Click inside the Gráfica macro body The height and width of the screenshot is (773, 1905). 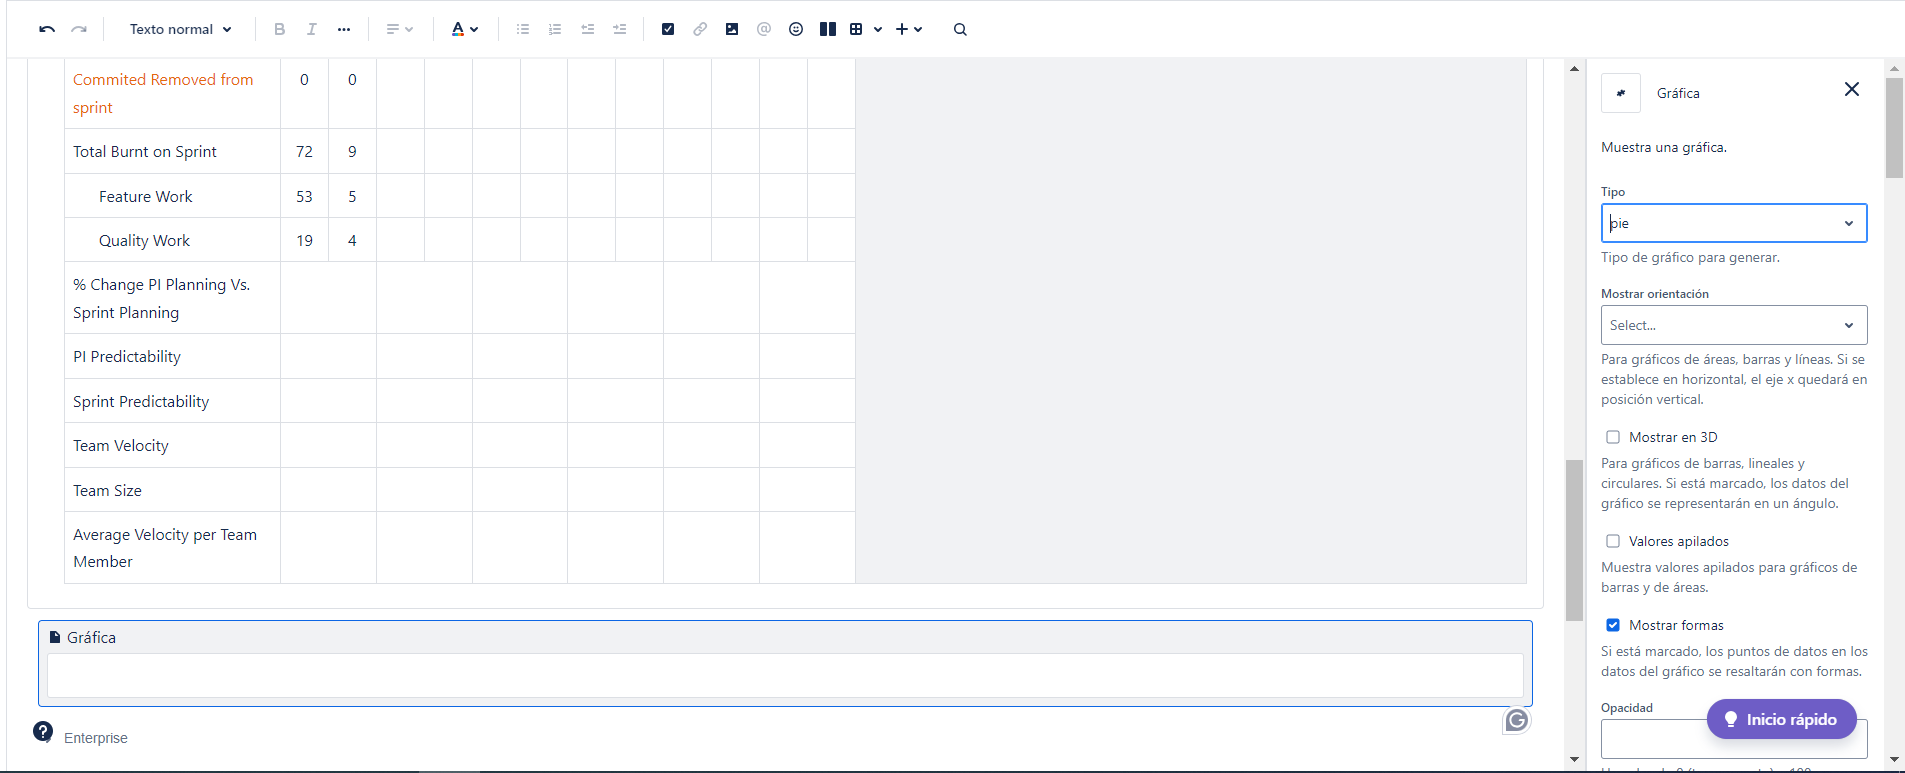point(785,675)
